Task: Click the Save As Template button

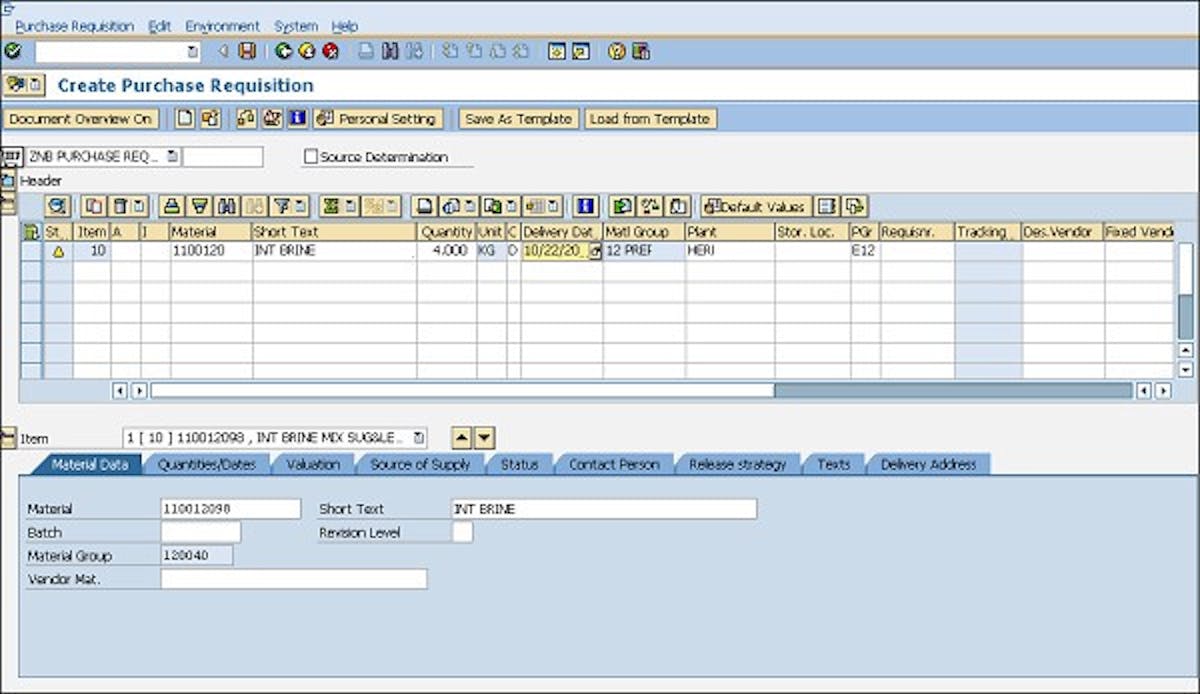Action: [x=518, y=119]
